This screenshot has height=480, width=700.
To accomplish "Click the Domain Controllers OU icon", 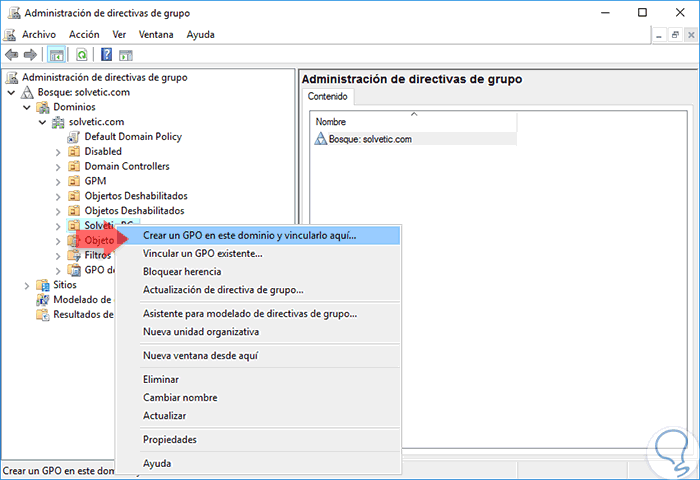I will [x=74, y=166].
